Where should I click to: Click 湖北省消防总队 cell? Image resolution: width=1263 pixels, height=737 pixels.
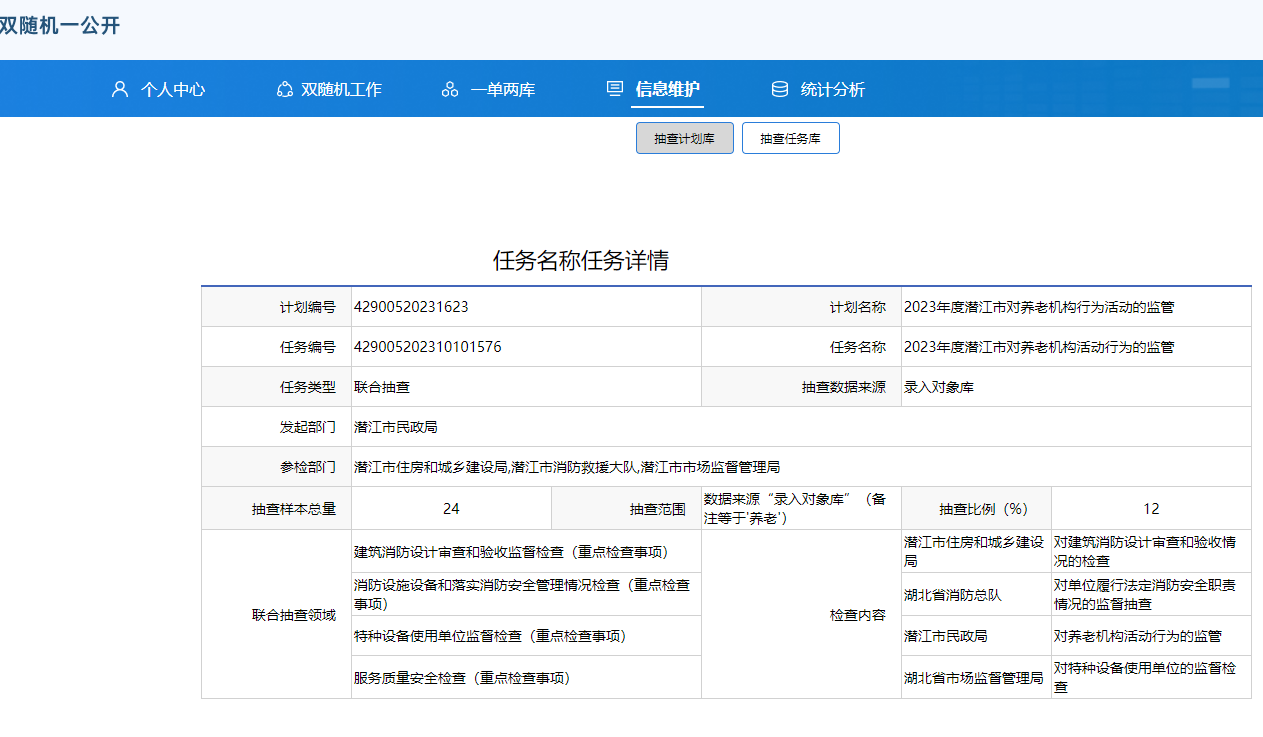coord(953,594)
